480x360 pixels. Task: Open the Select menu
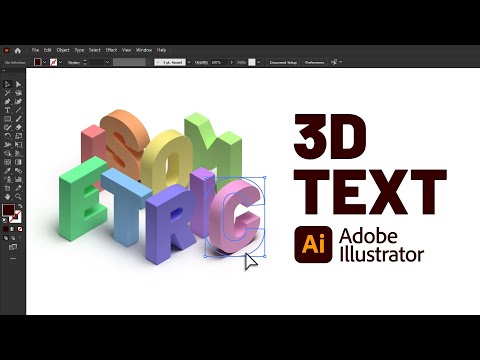[x=95, y=50]
